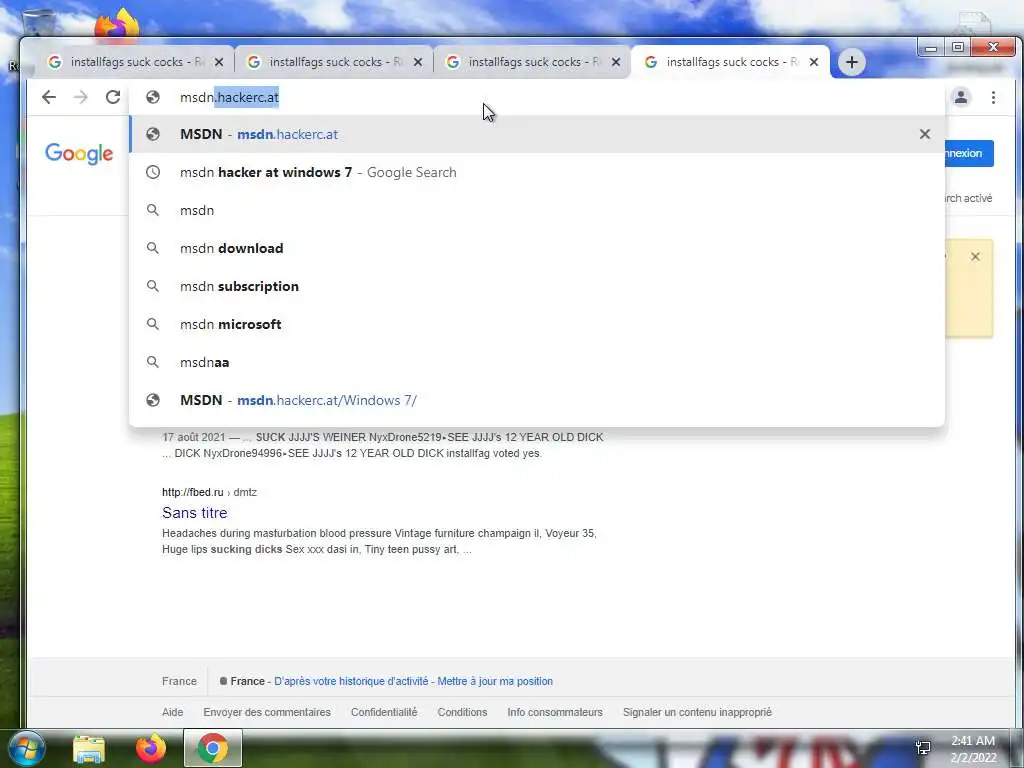Click the globe icon in the address bar
Image resolution: width=1024 pixels, height=768 pixels.
[153, 97]
